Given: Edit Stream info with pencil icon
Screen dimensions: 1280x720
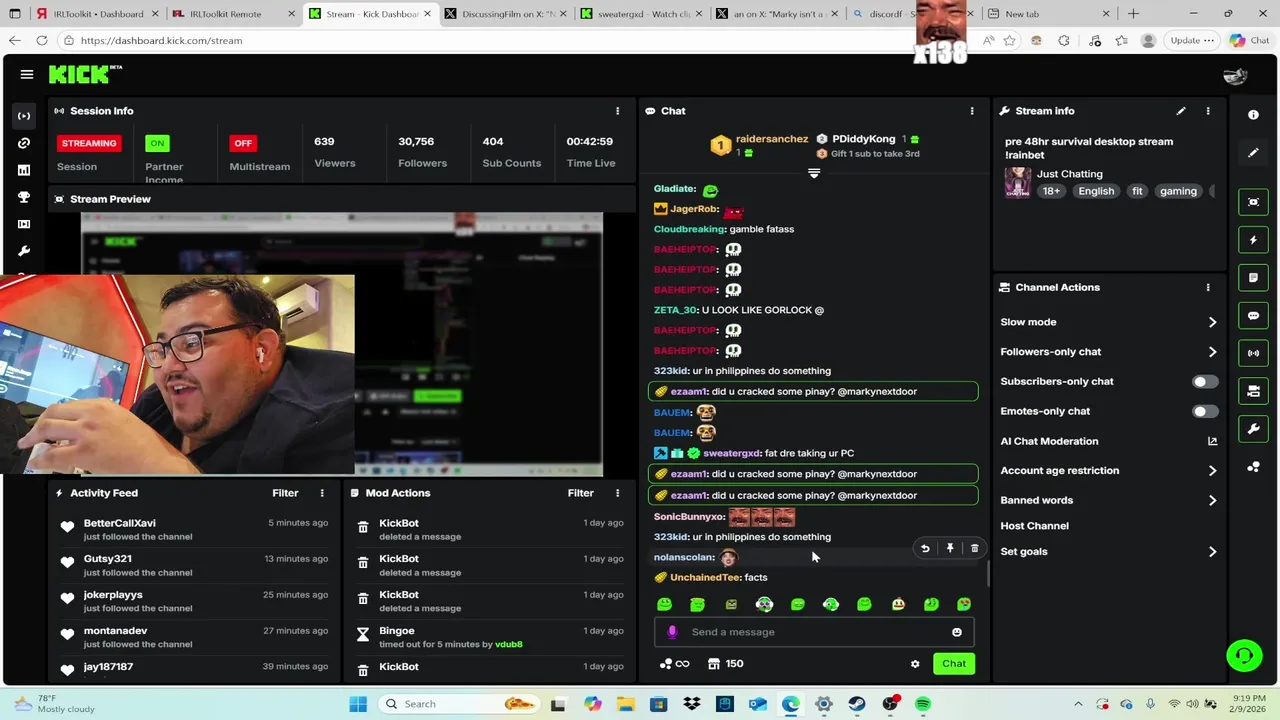Looking at the screenshot, I should [x=1181, y=111].
